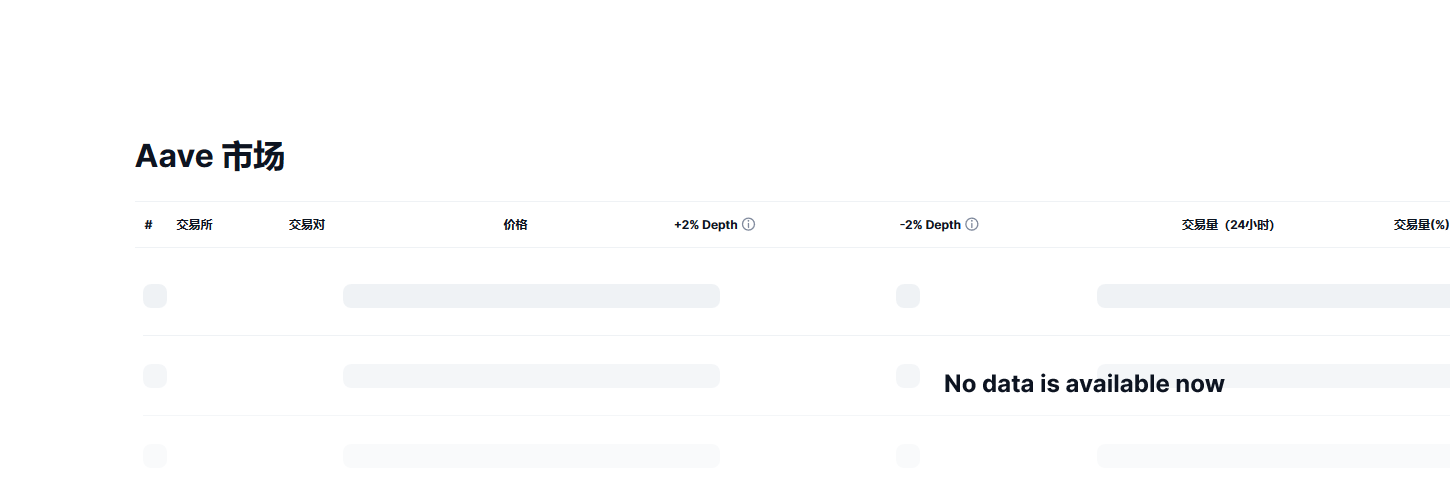This screenshot has width=1450, height=500.
Task: Sort by +2% Depth column label
Action: pos(706,225)
